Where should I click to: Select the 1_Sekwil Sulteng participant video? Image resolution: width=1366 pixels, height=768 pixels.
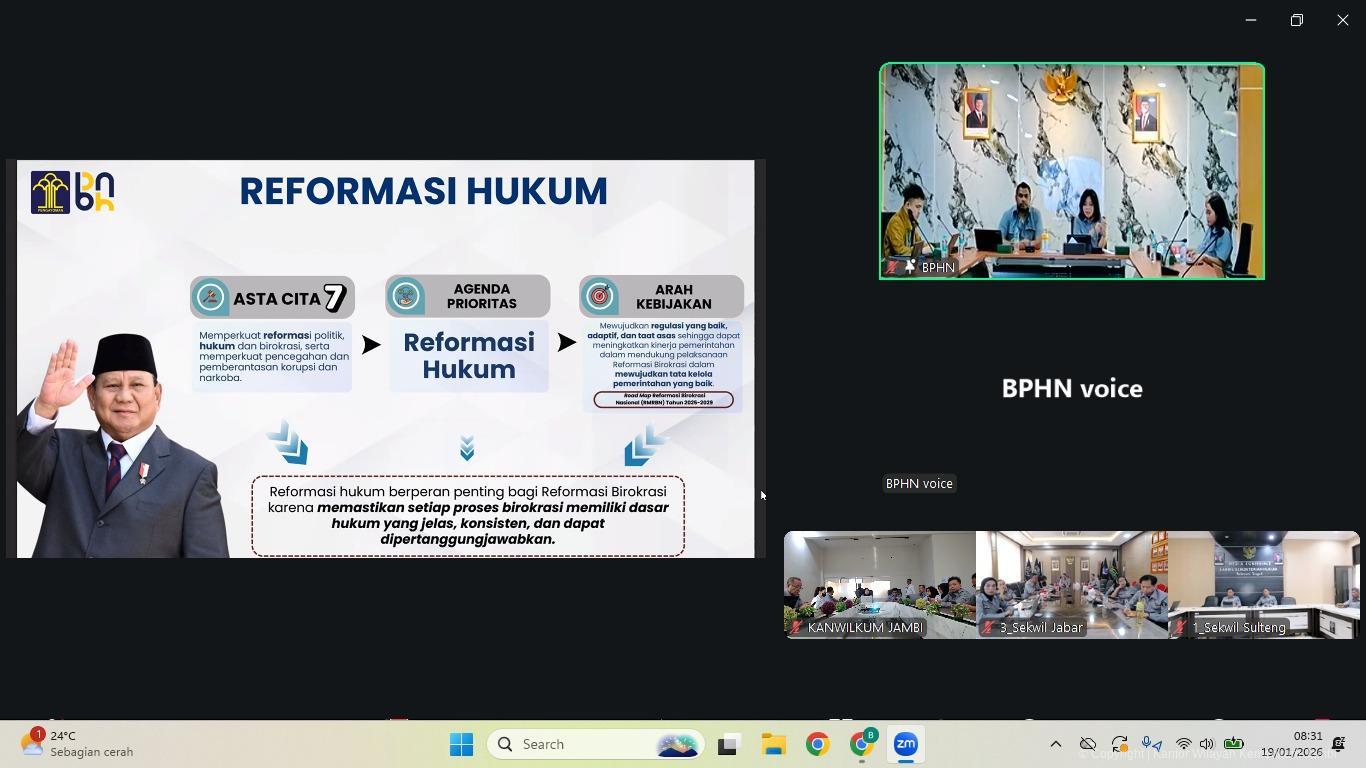click(x=1264, y=584)
